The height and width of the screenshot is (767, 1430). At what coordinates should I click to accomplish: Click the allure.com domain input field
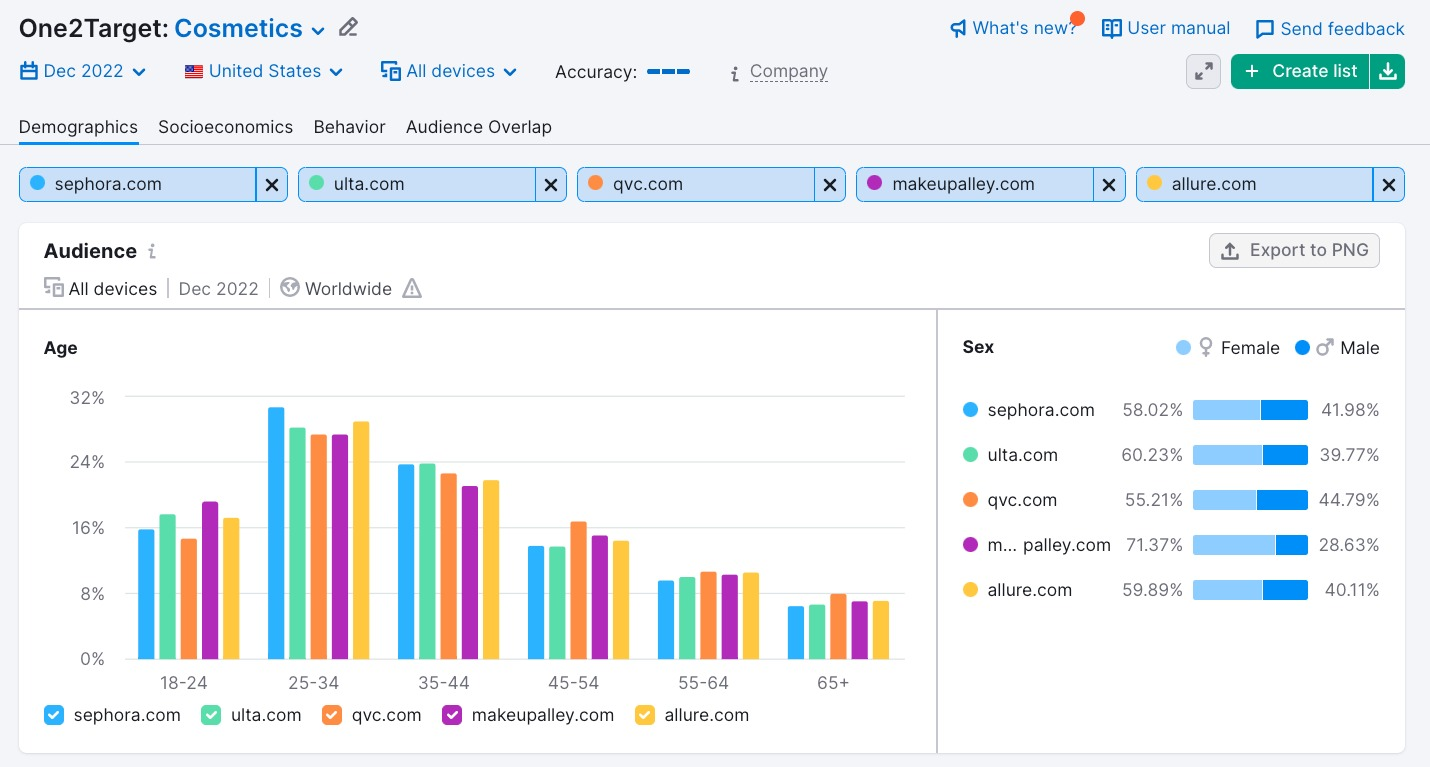click(1254, 184)
